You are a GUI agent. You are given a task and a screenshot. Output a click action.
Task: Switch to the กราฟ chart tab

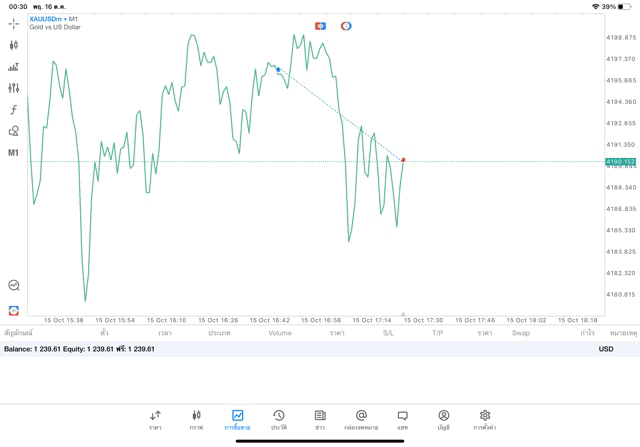196,419
